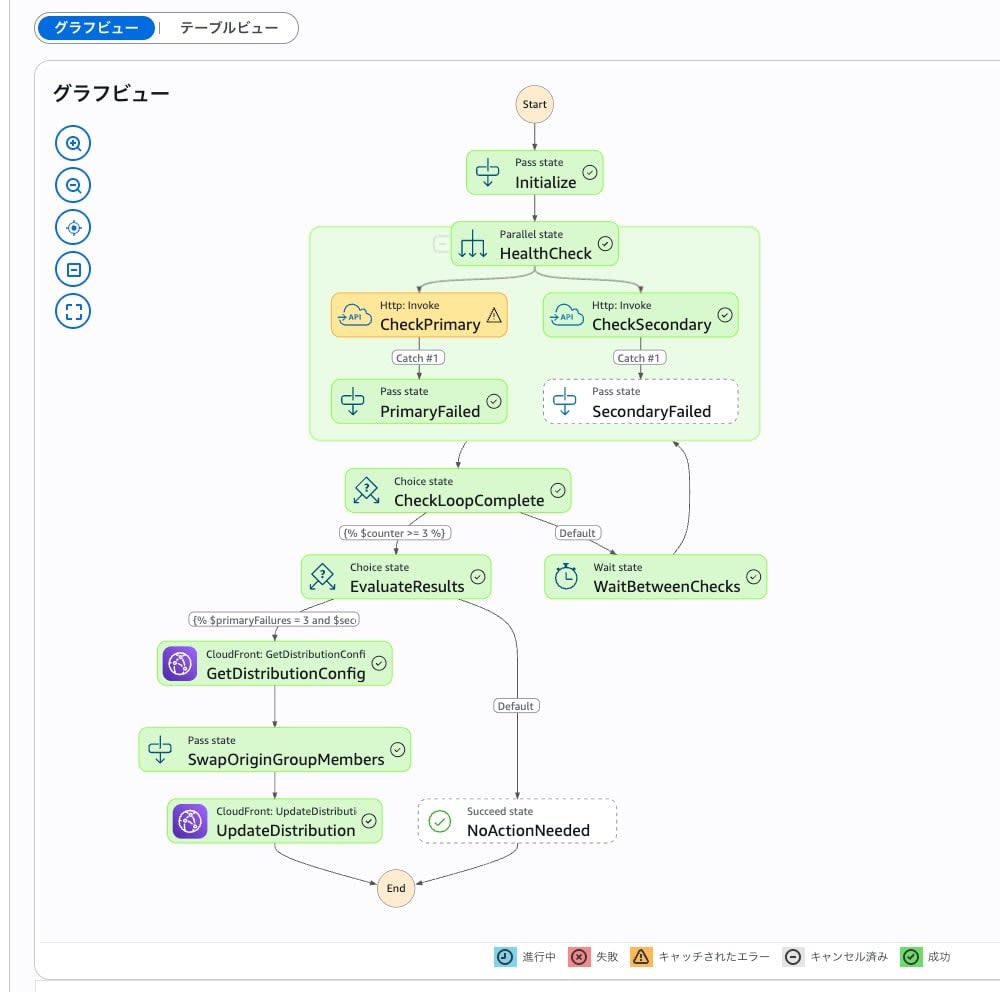This screenshot has height=992, width=1000.
Task: Click the CheckPrimary caught-error warning icon
Action: (494, 315)
